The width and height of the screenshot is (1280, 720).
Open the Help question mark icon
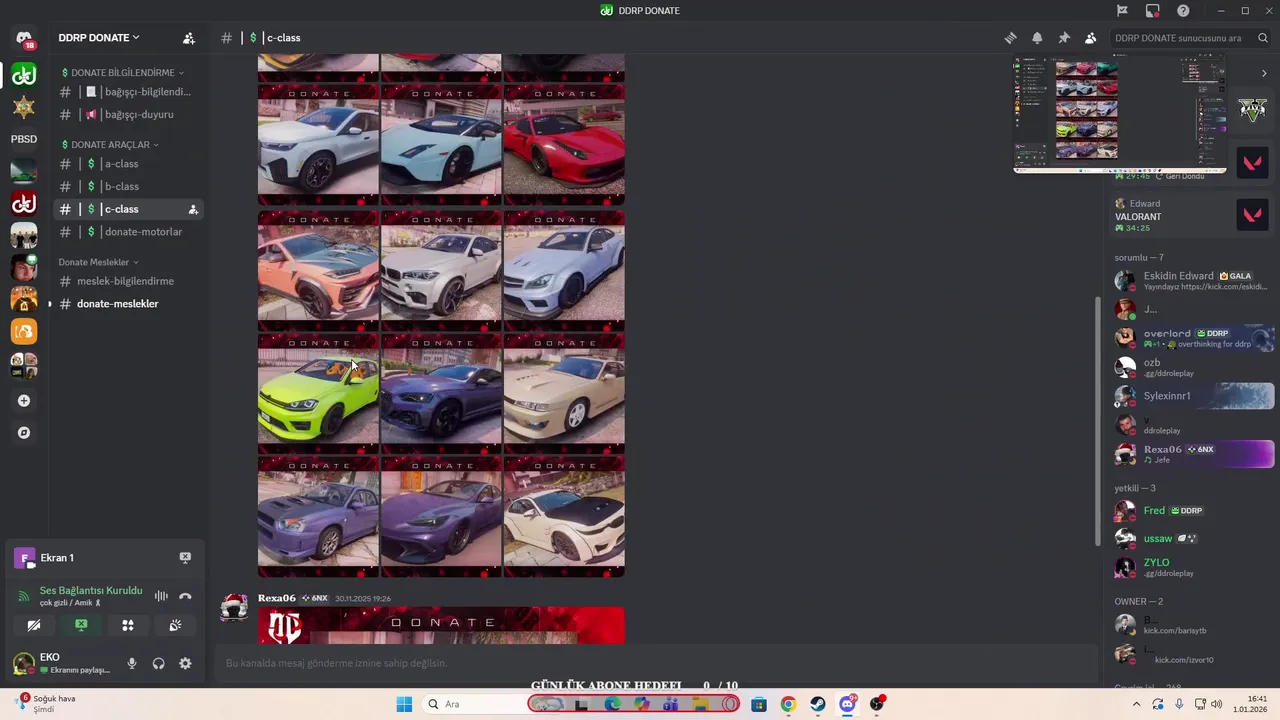coord(1183,11)
